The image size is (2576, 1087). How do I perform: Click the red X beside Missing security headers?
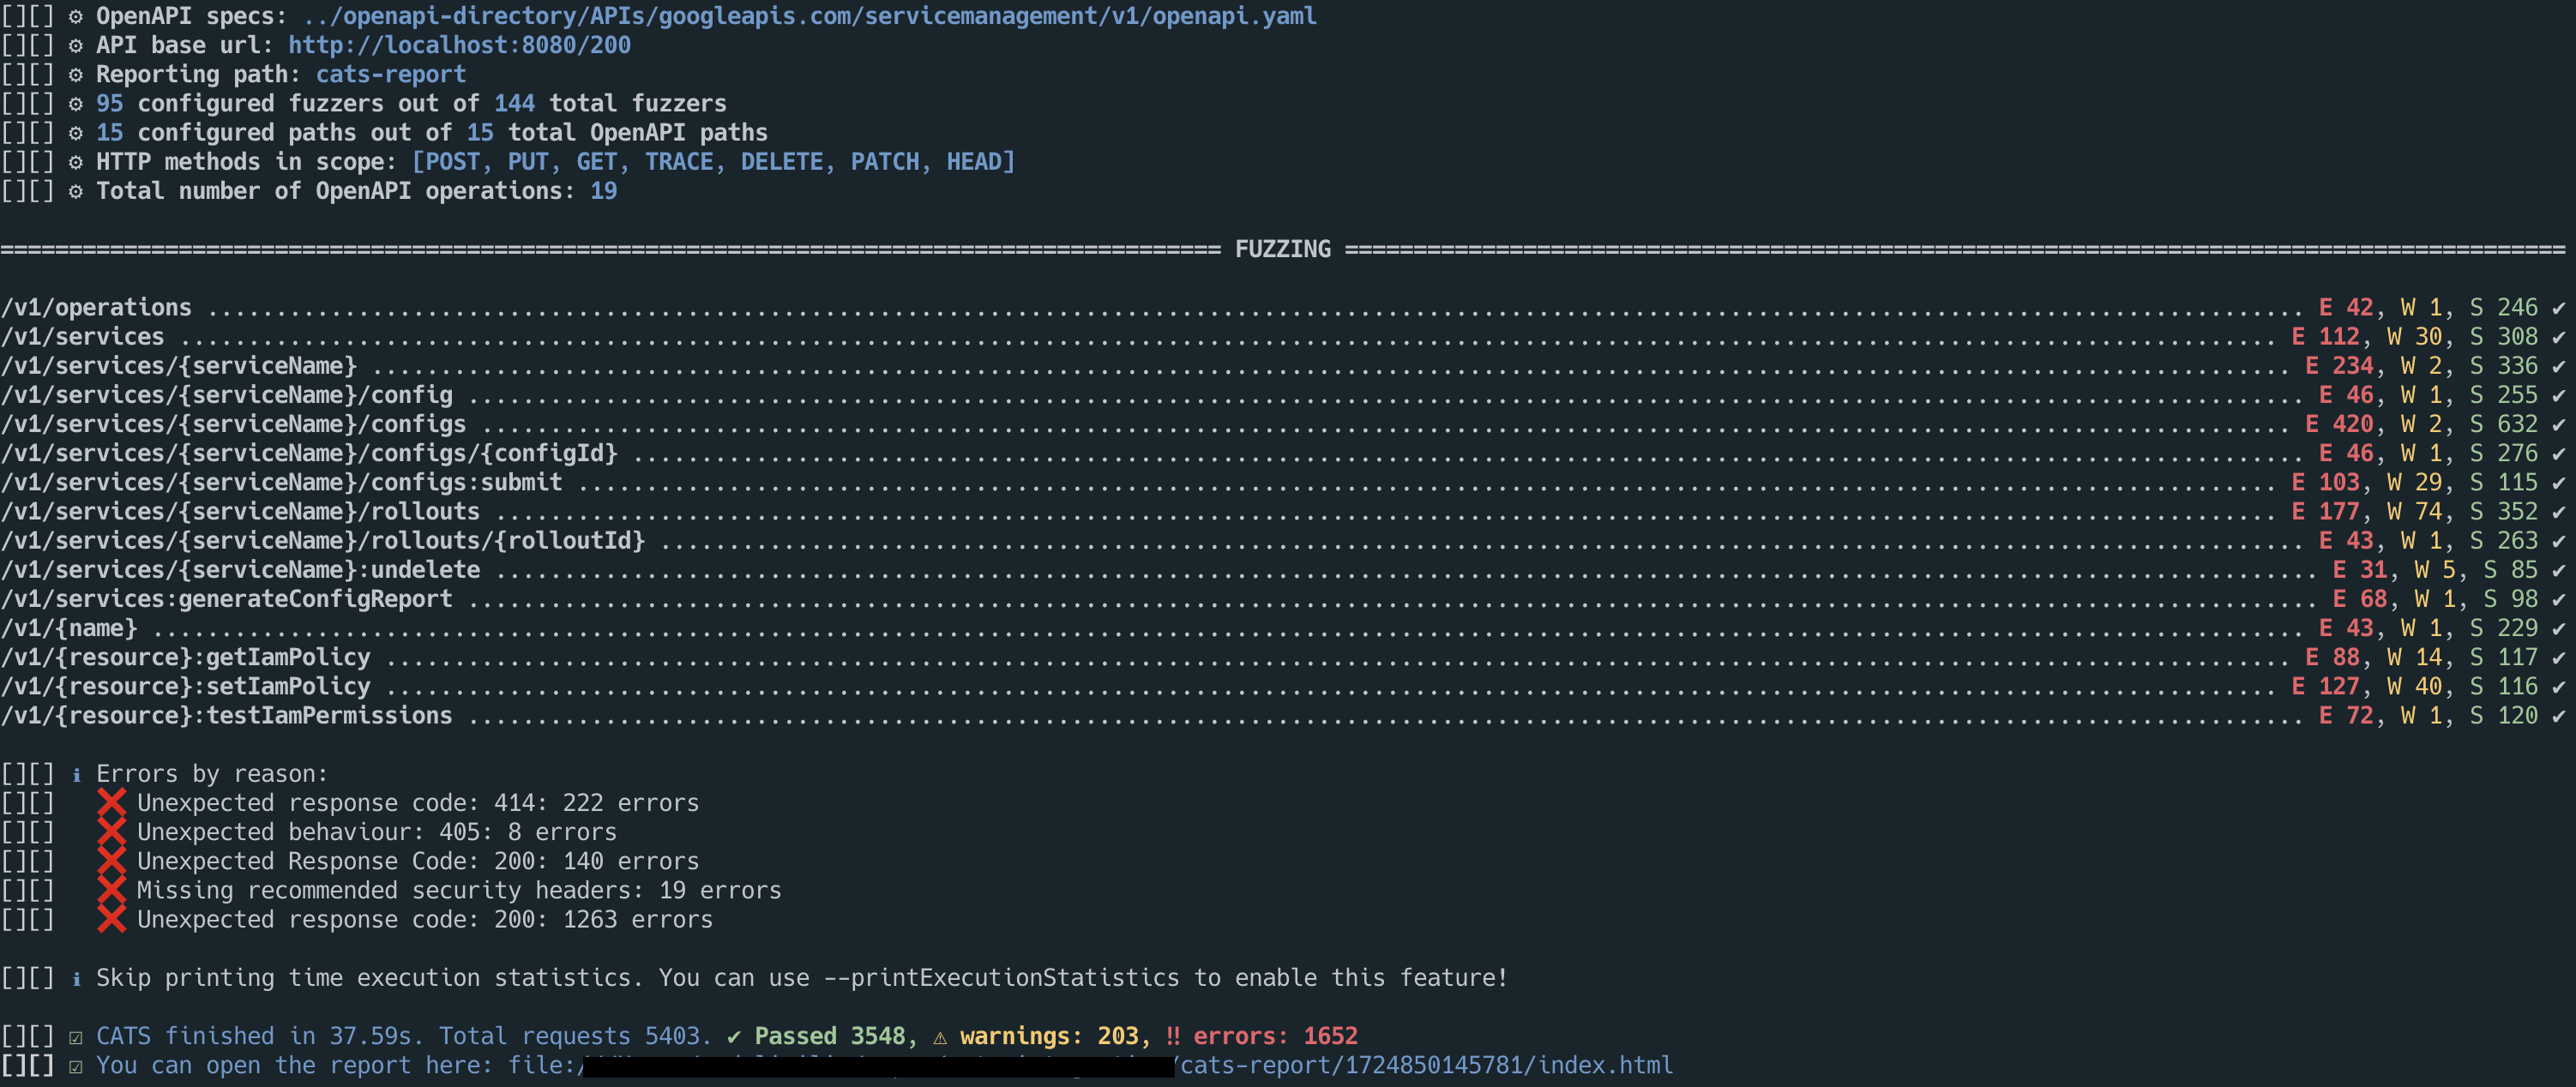coord(111,890)
